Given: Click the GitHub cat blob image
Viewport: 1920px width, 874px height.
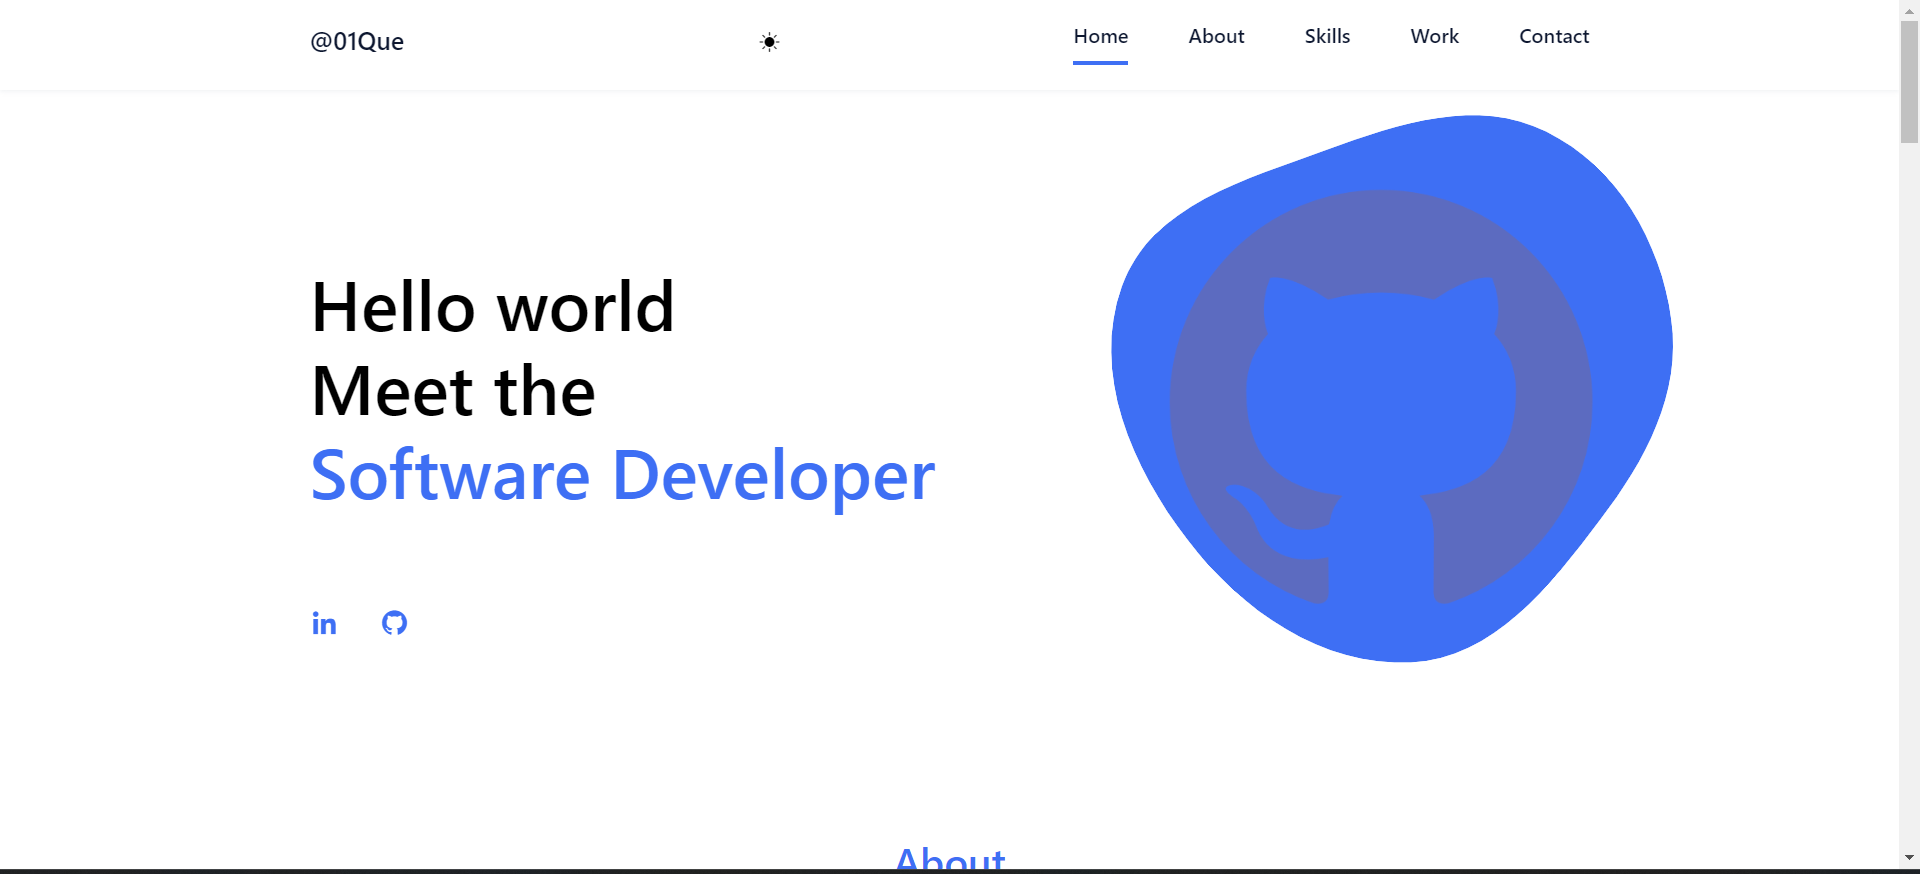Looking at the screenshot, I should click(x=1392, y=388).
